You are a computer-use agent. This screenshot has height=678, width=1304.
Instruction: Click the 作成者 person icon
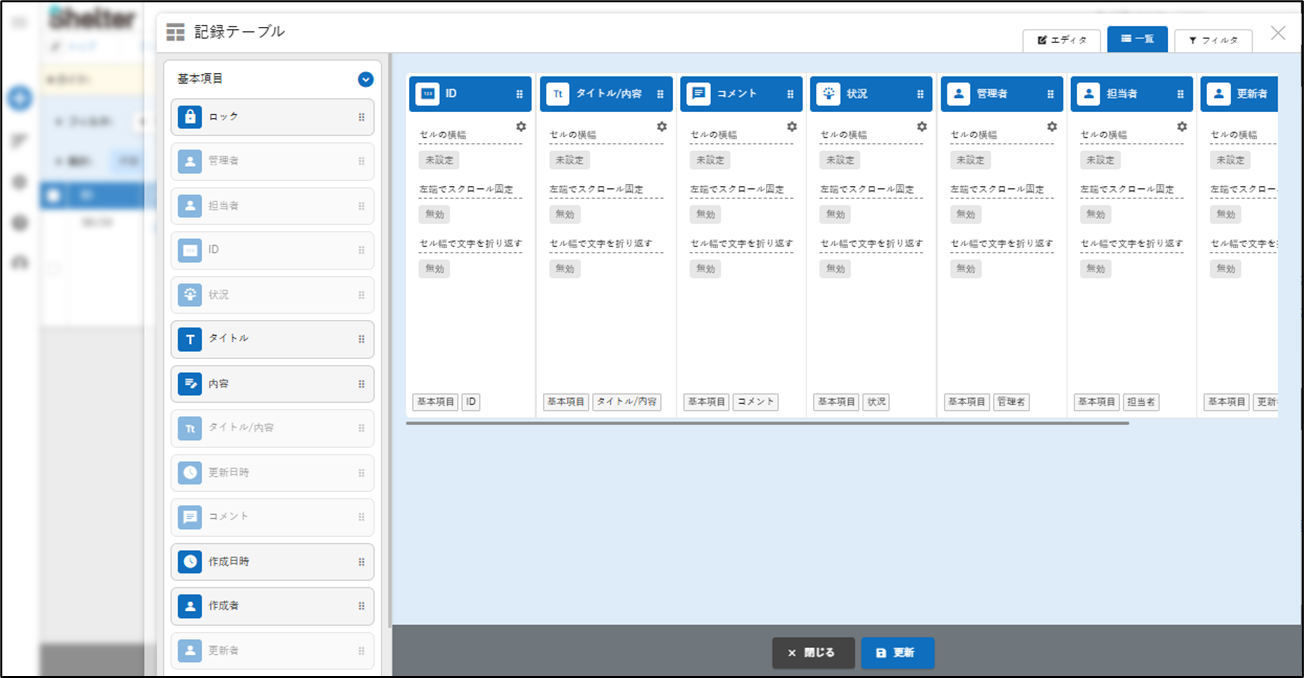click(190, 606)
